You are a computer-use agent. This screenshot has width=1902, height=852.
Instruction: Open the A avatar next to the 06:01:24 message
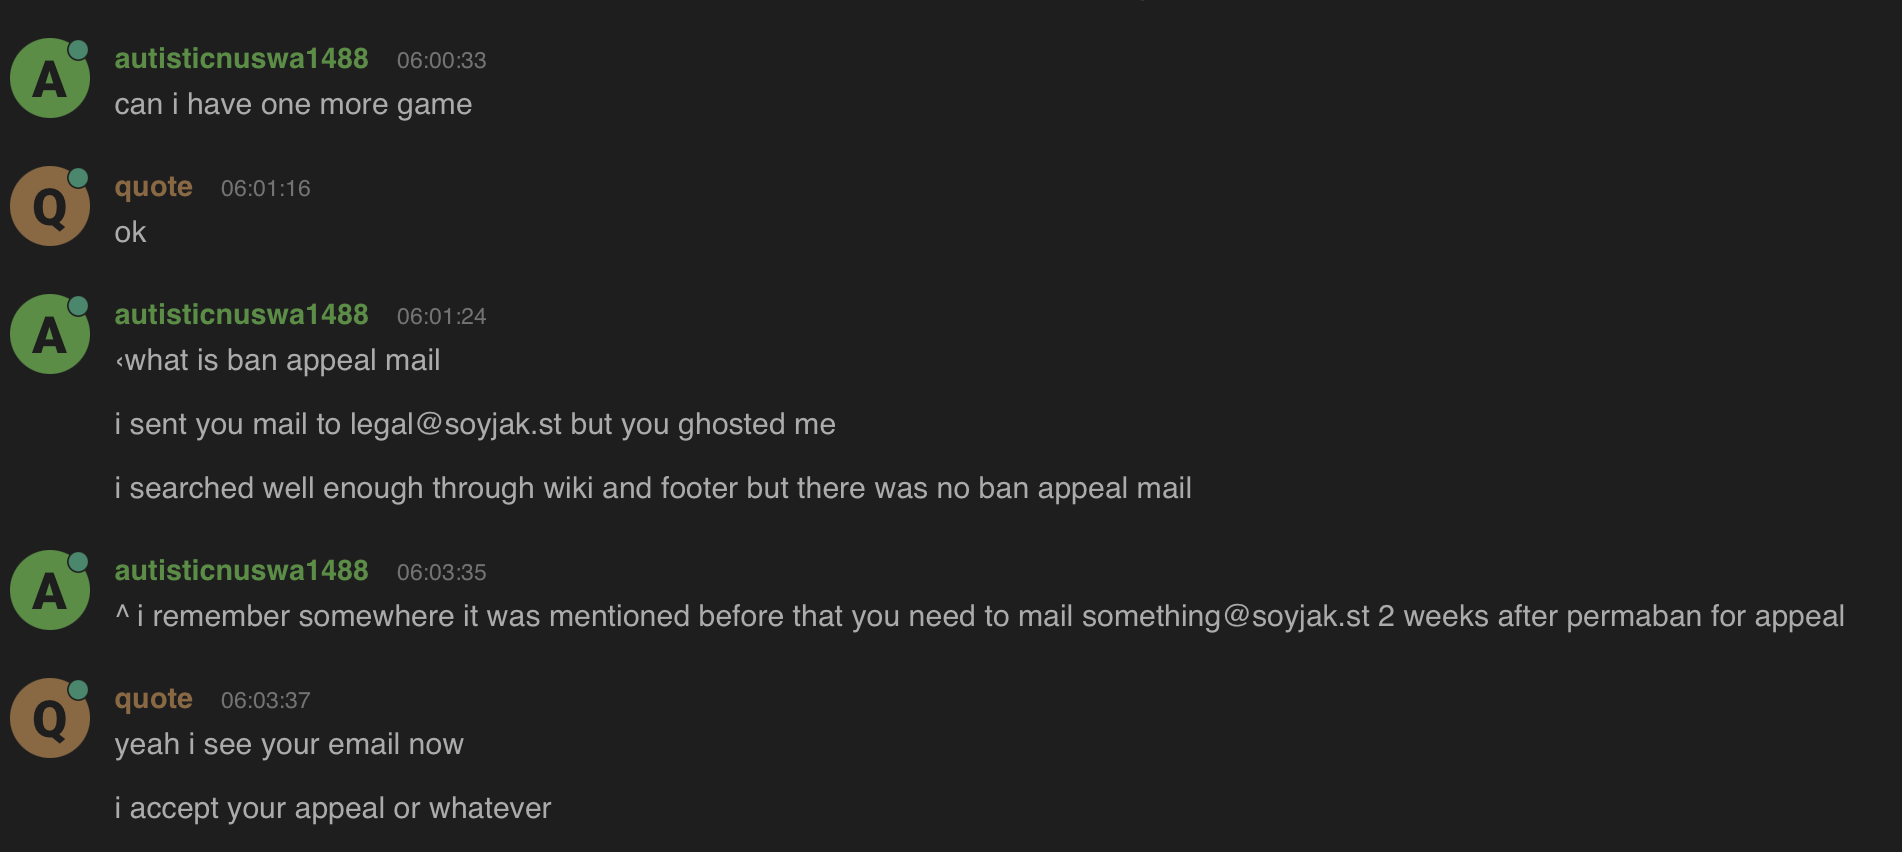pos(50,335)
